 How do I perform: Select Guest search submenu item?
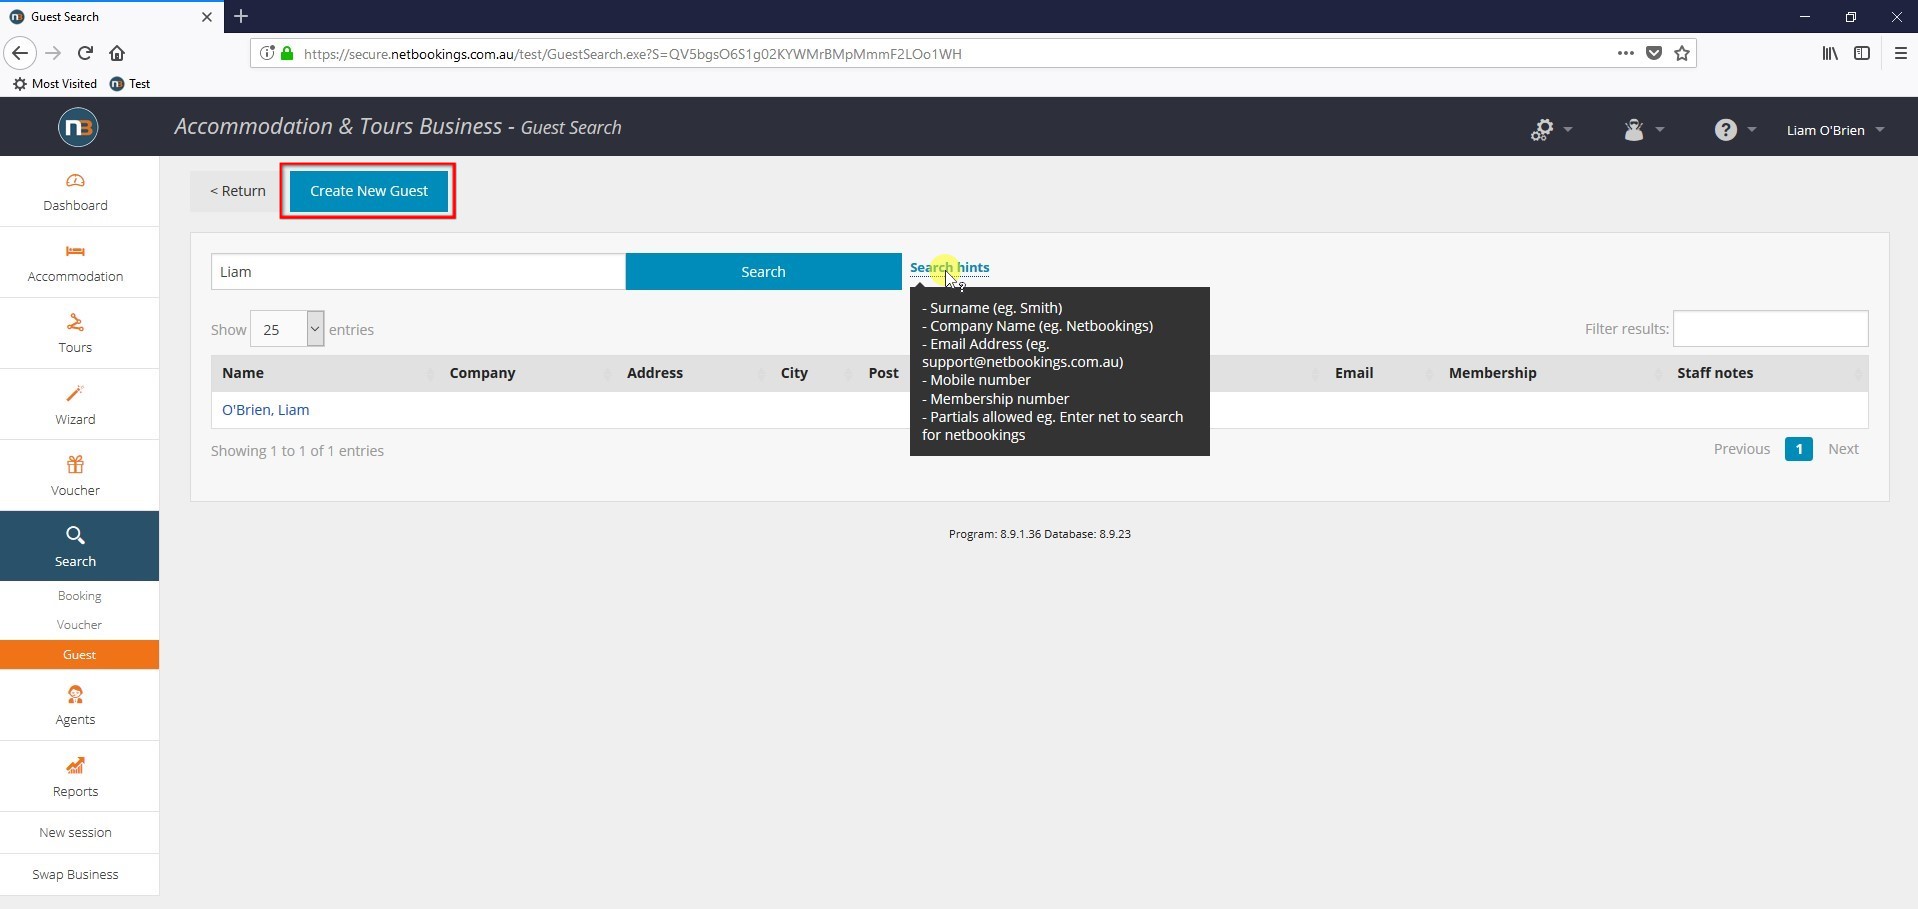pyautogui.click(x=79, y=655)
